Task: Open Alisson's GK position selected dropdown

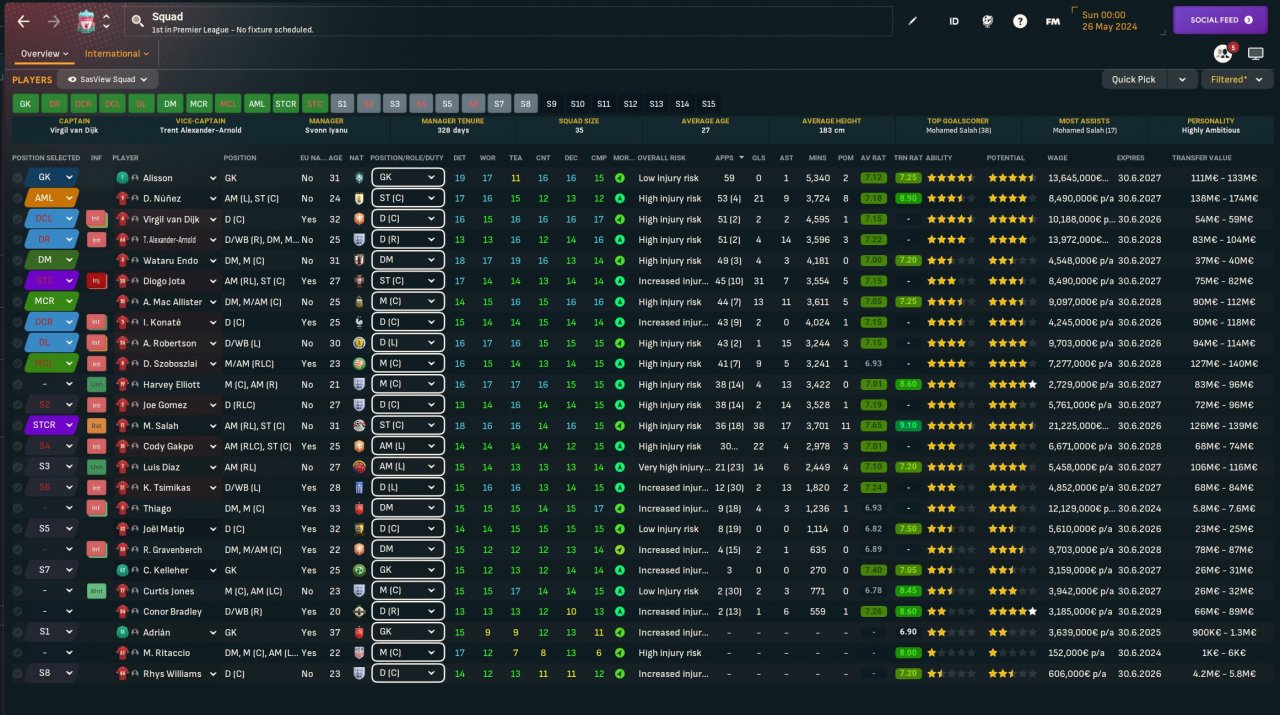Action: [x=52, y=177]
